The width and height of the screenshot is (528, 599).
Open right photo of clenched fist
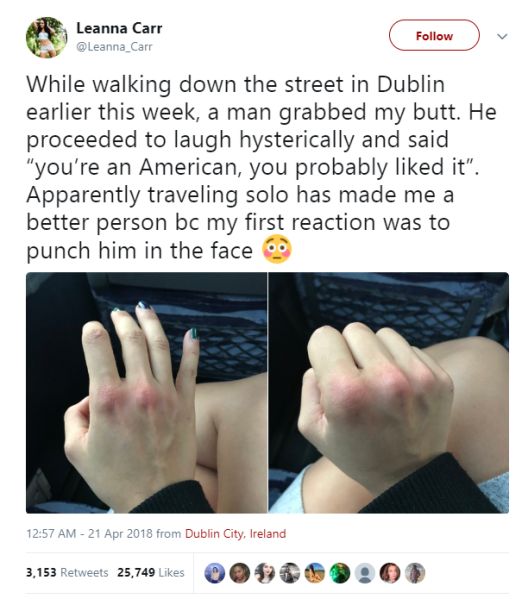(389, 392)
